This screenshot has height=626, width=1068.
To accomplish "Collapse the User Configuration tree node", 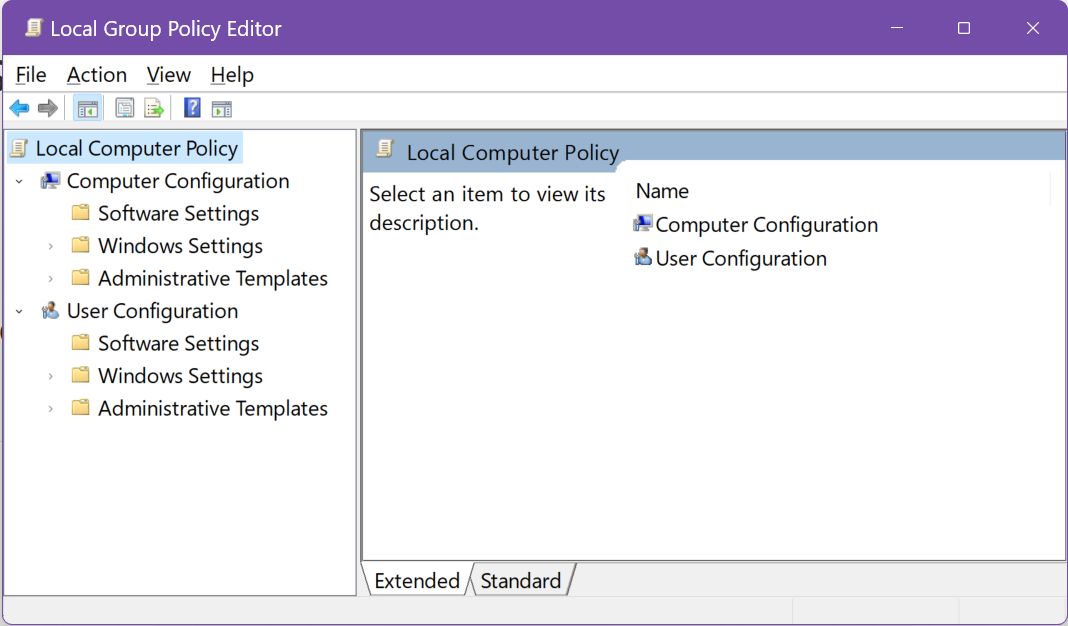I will (x=20, y=311).
